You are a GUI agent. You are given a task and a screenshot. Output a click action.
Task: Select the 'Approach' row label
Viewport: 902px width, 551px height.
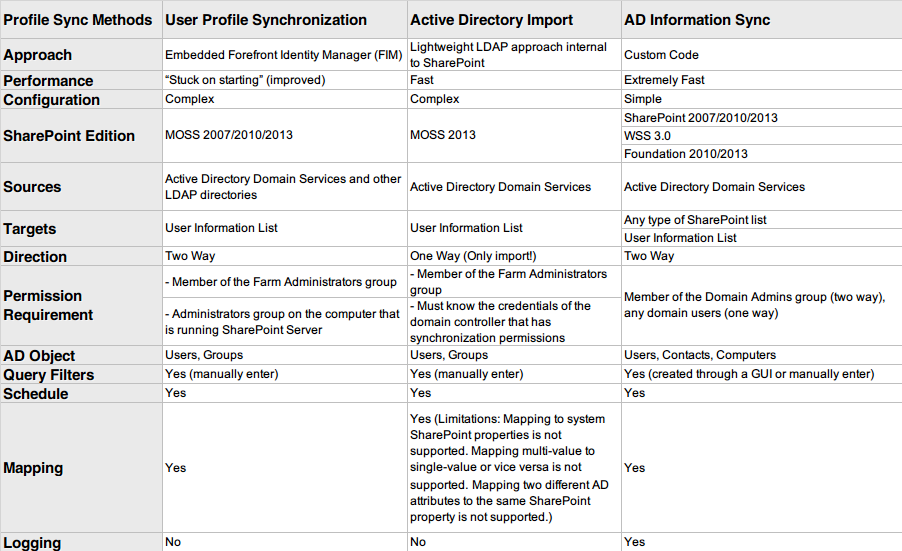[81, 55]
